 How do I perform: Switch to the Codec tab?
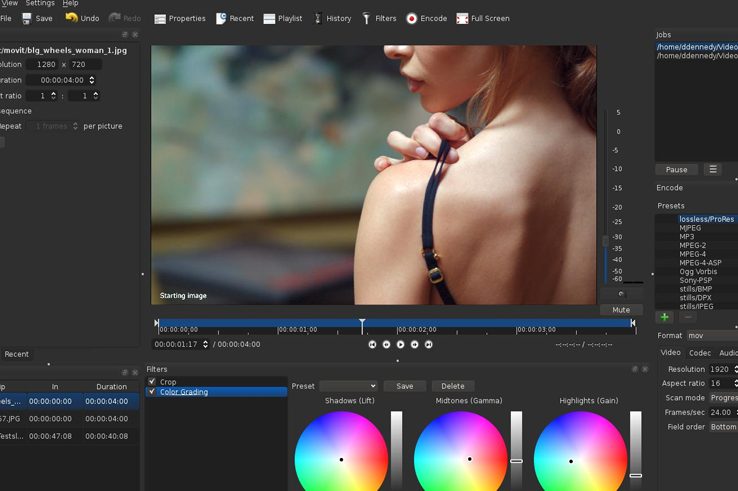pyautogui.click(x=700, y=352)
